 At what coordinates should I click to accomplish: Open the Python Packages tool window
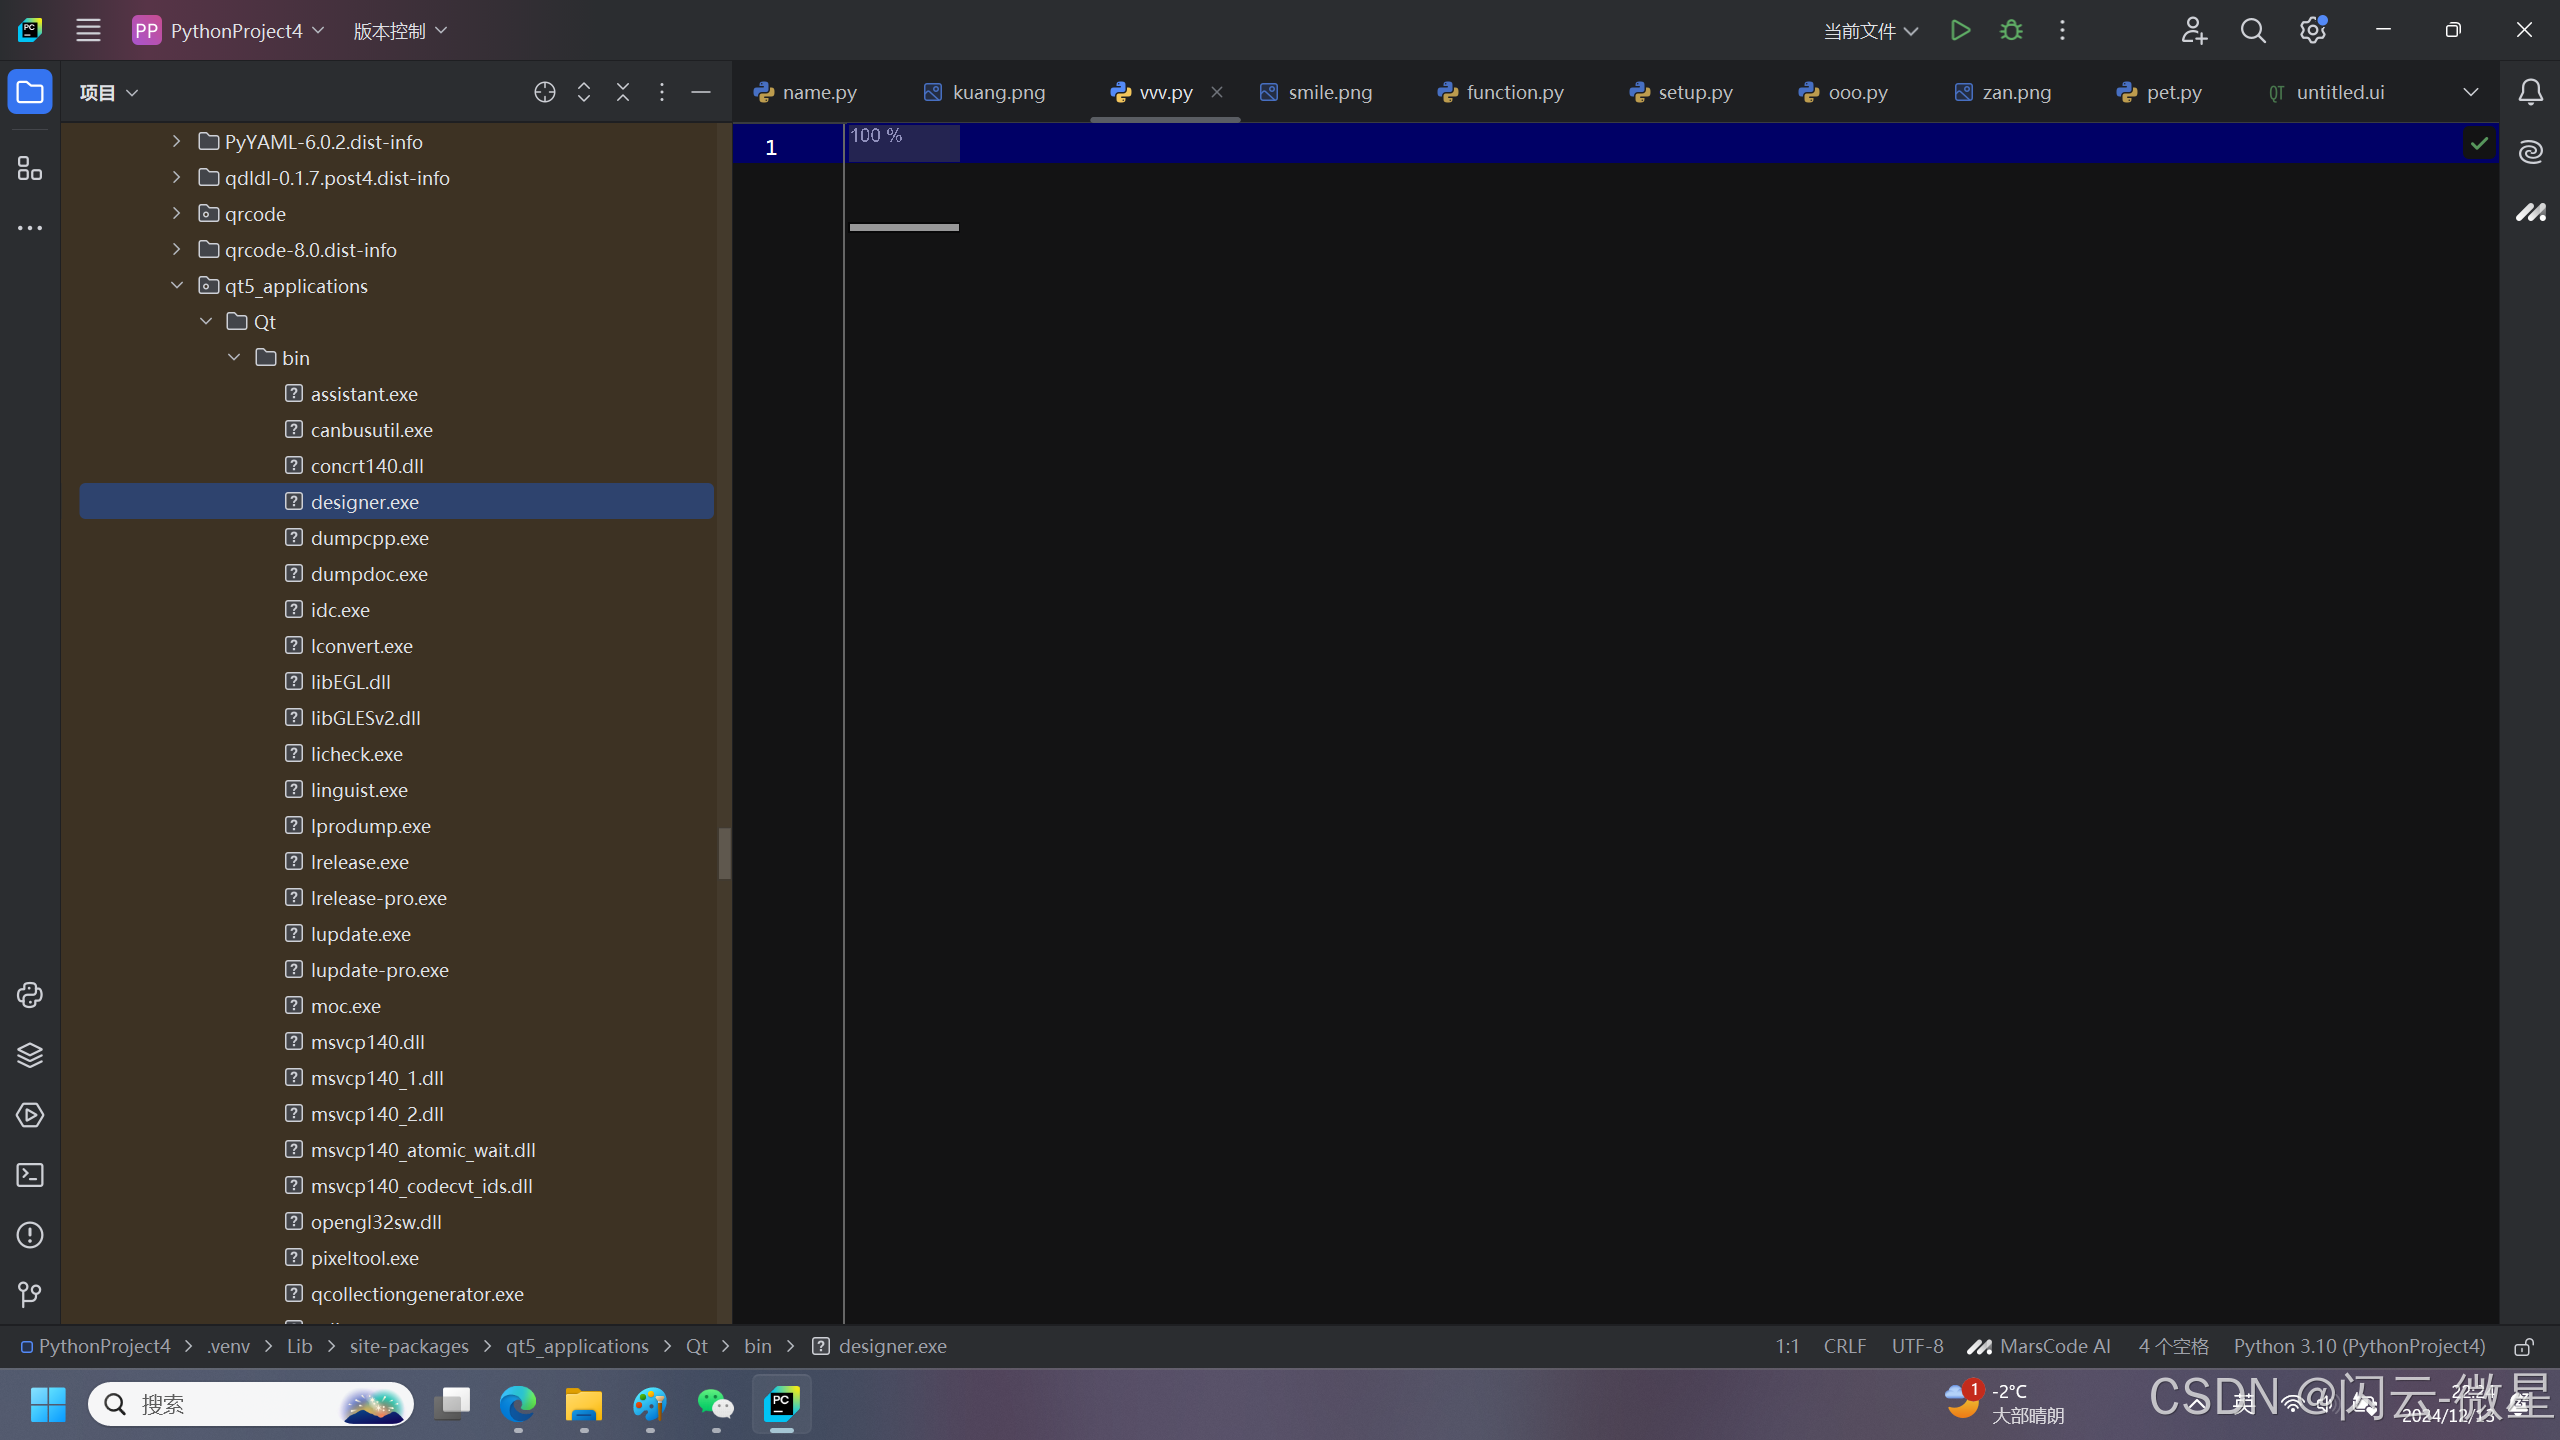tap(30, 1055)
